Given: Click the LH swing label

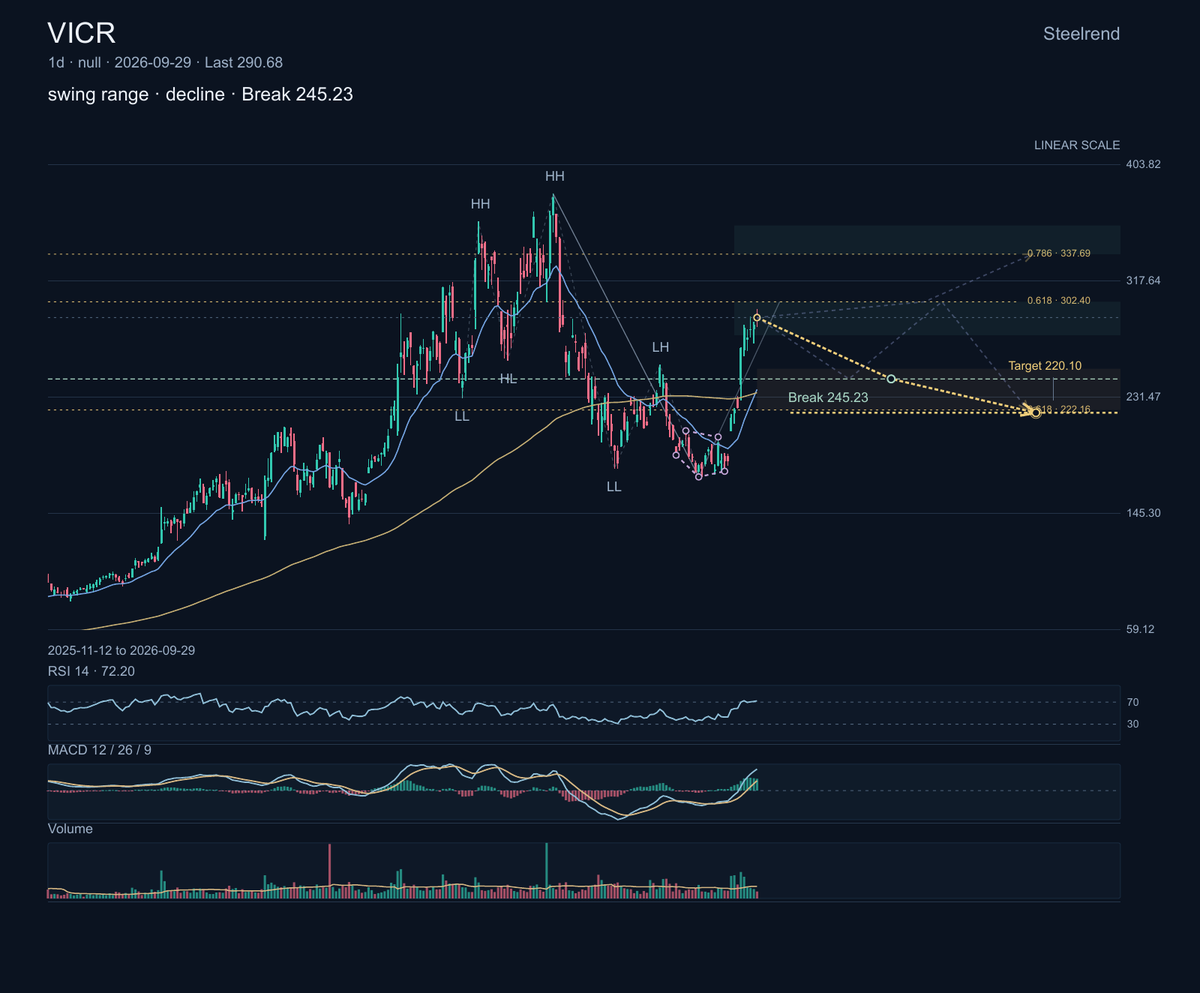Looking at the screenshot, I should (x=660, y=347).
